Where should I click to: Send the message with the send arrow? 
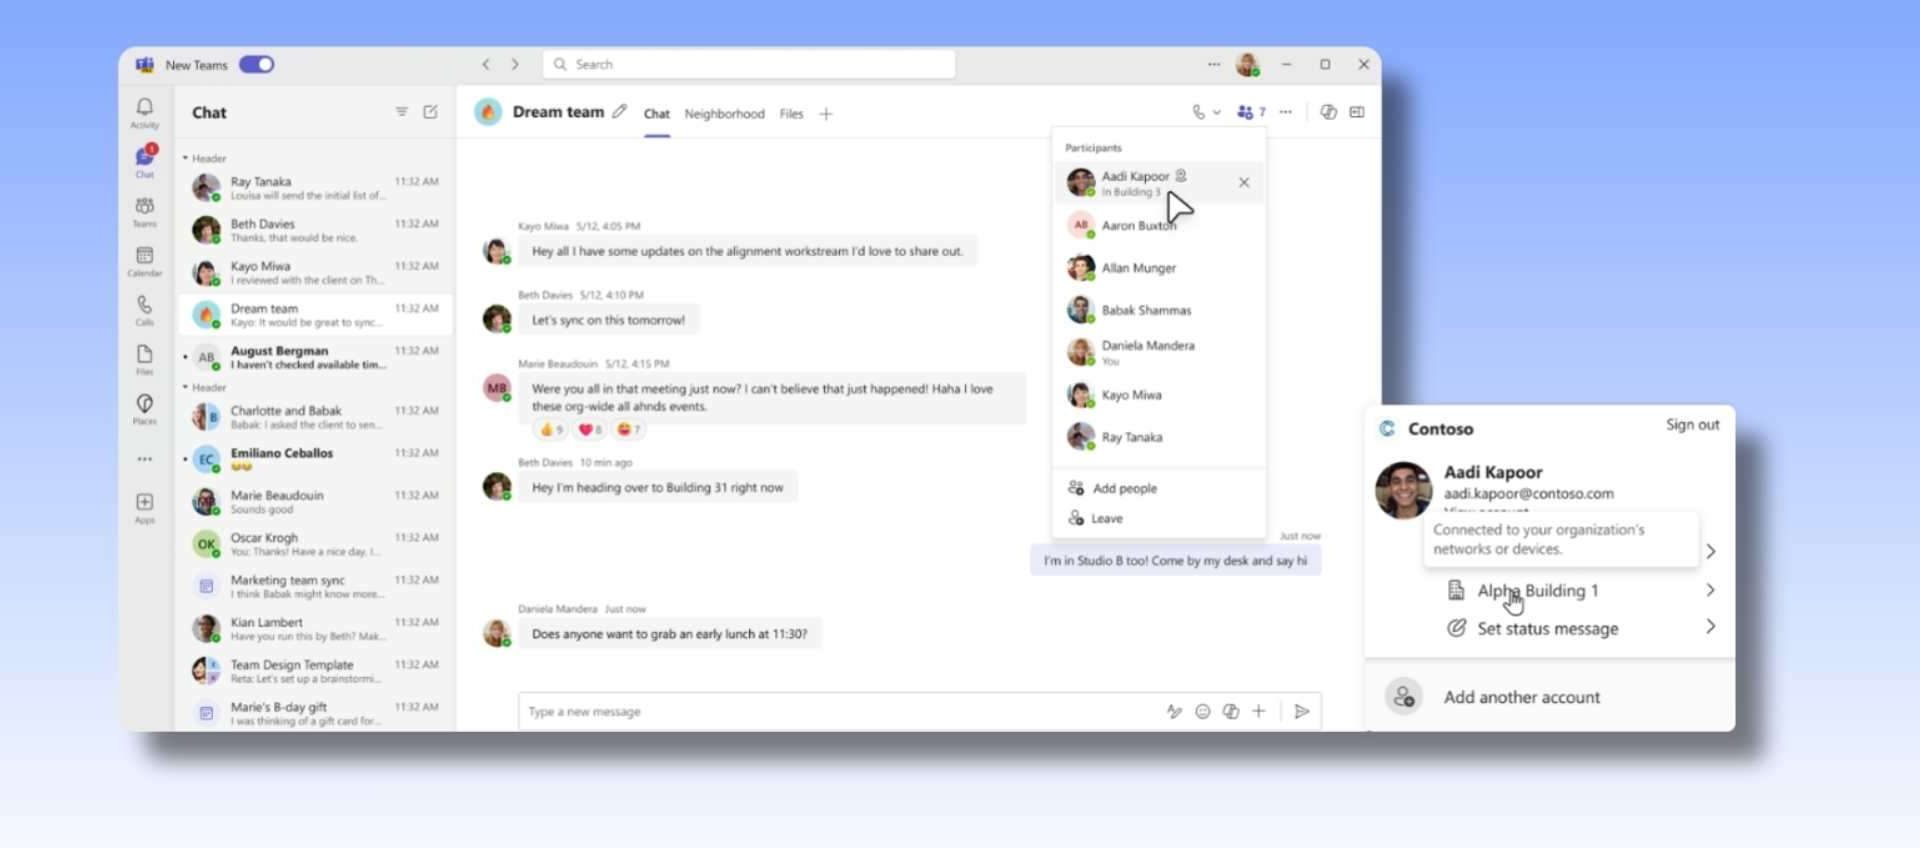tap(1302, 711)
